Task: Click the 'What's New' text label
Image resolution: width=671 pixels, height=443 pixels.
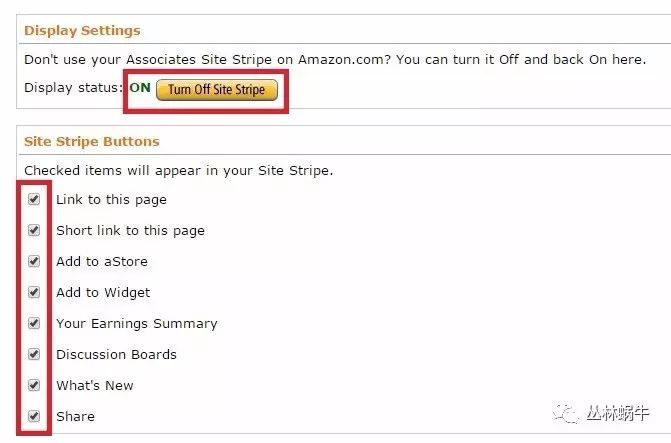Action: (x=94, y=386)
